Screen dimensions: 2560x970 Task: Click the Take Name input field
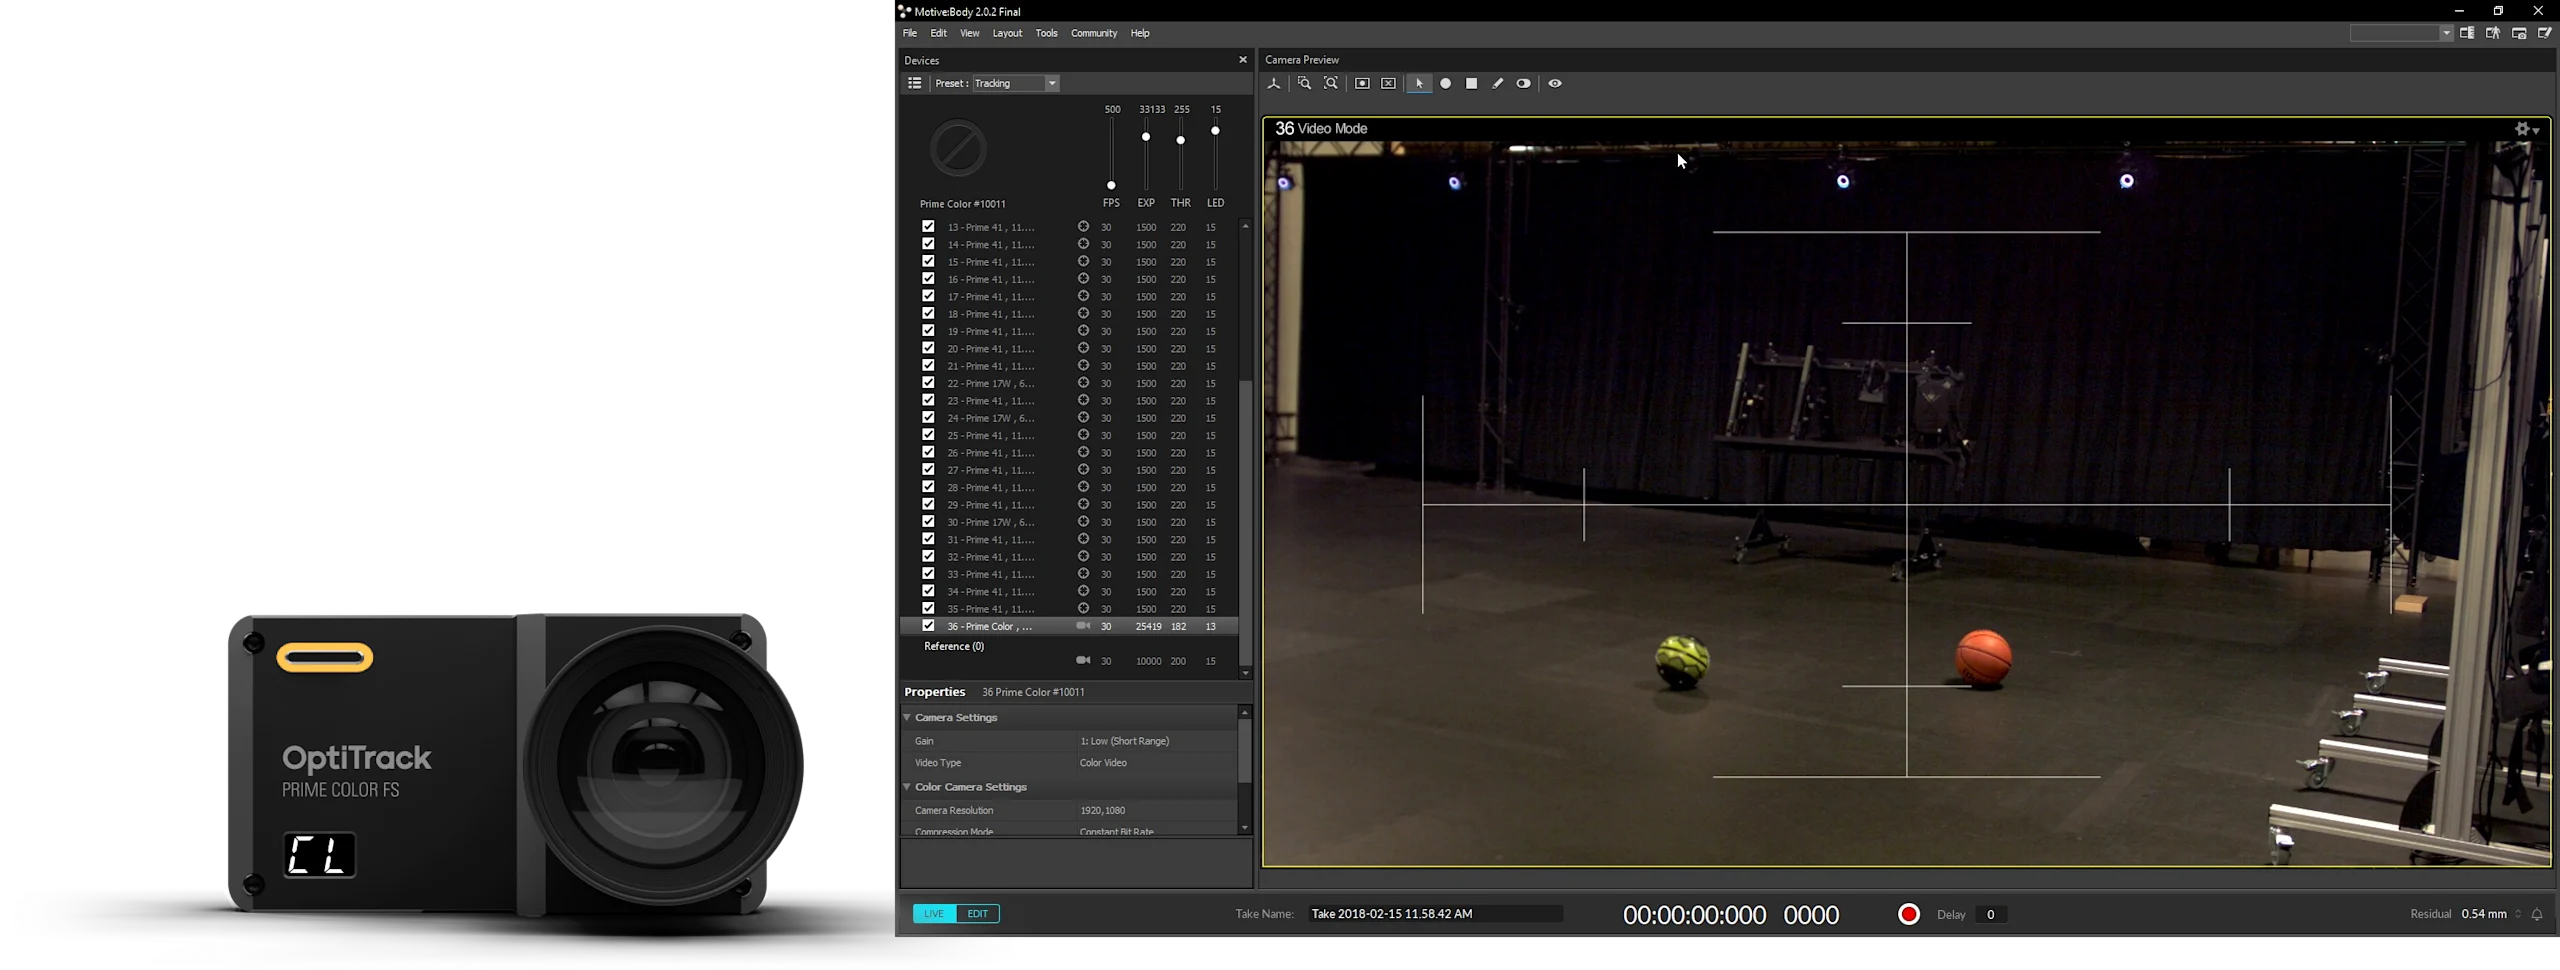pos(1435,914)
